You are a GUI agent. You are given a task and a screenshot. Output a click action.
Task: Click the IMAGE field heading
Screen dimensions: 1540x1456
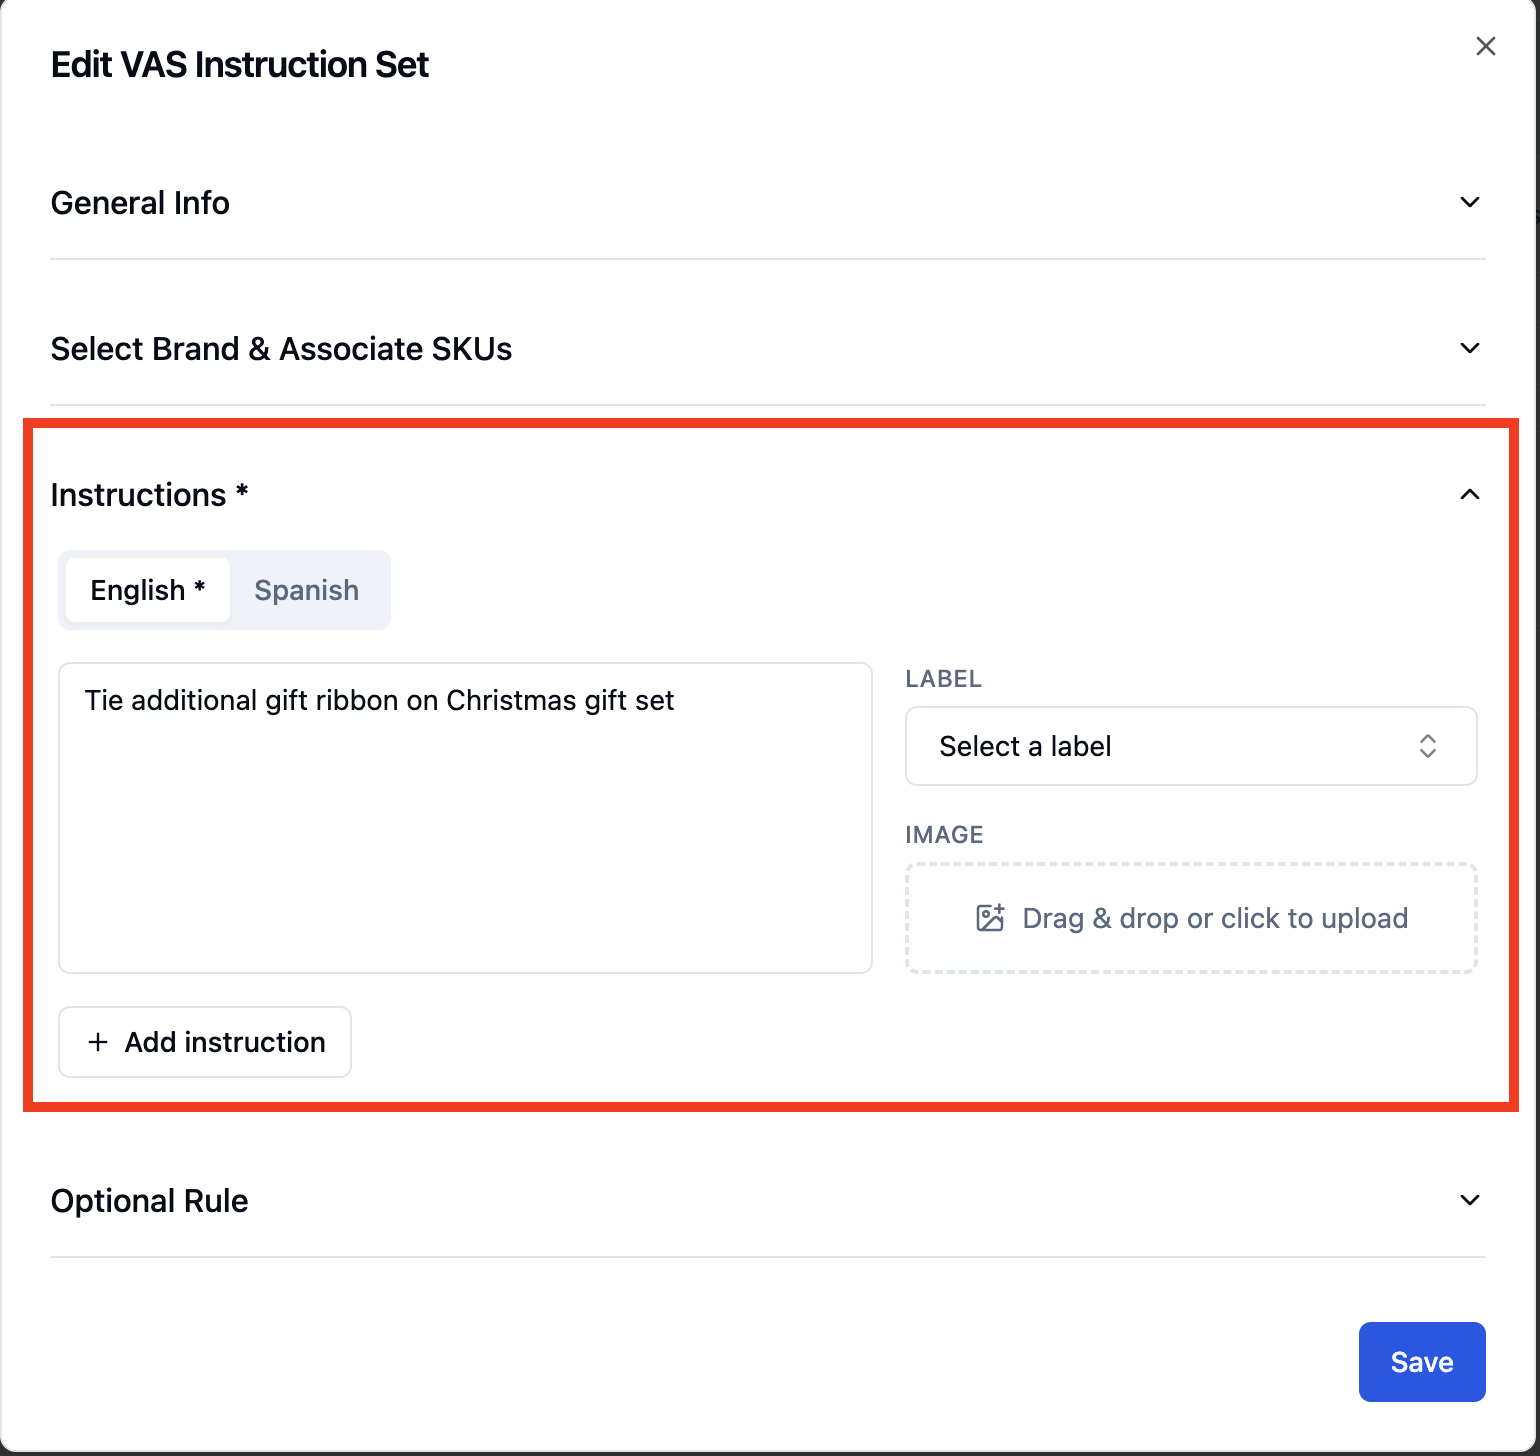945,835
